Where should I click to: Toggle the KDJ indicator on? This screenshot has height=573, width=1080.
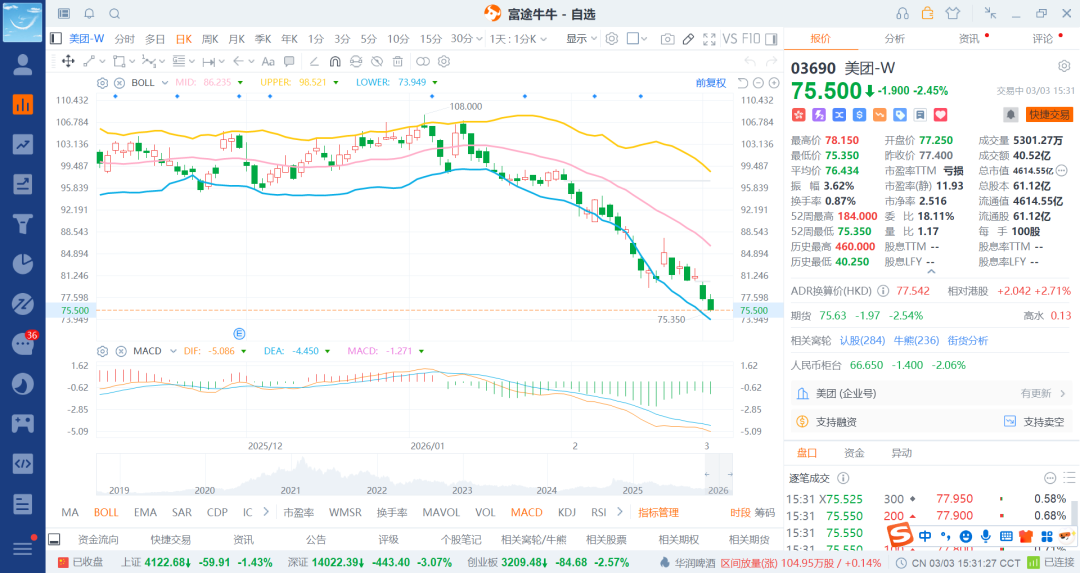click(x=567, y=512)
